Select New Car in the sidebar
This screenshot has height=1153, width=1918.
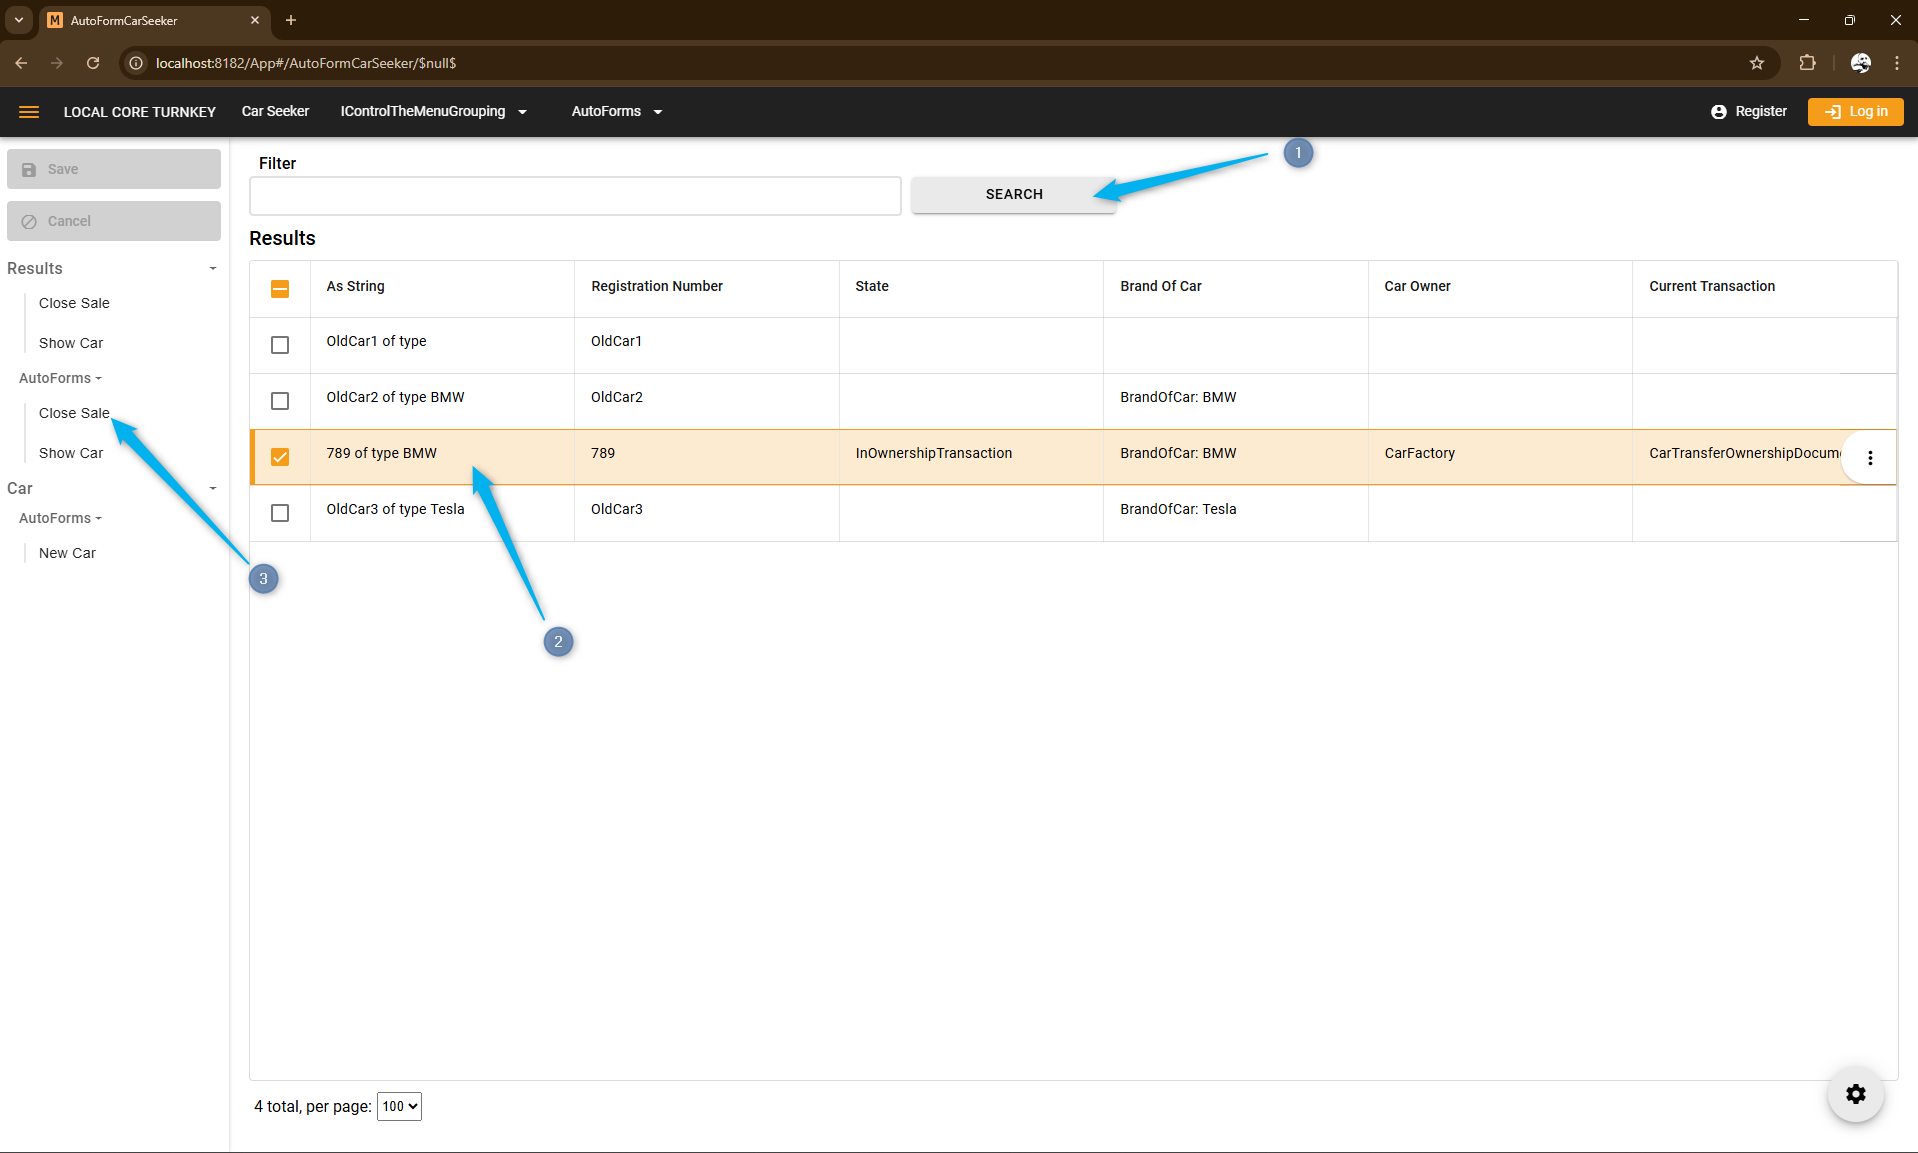click(67, 553)
